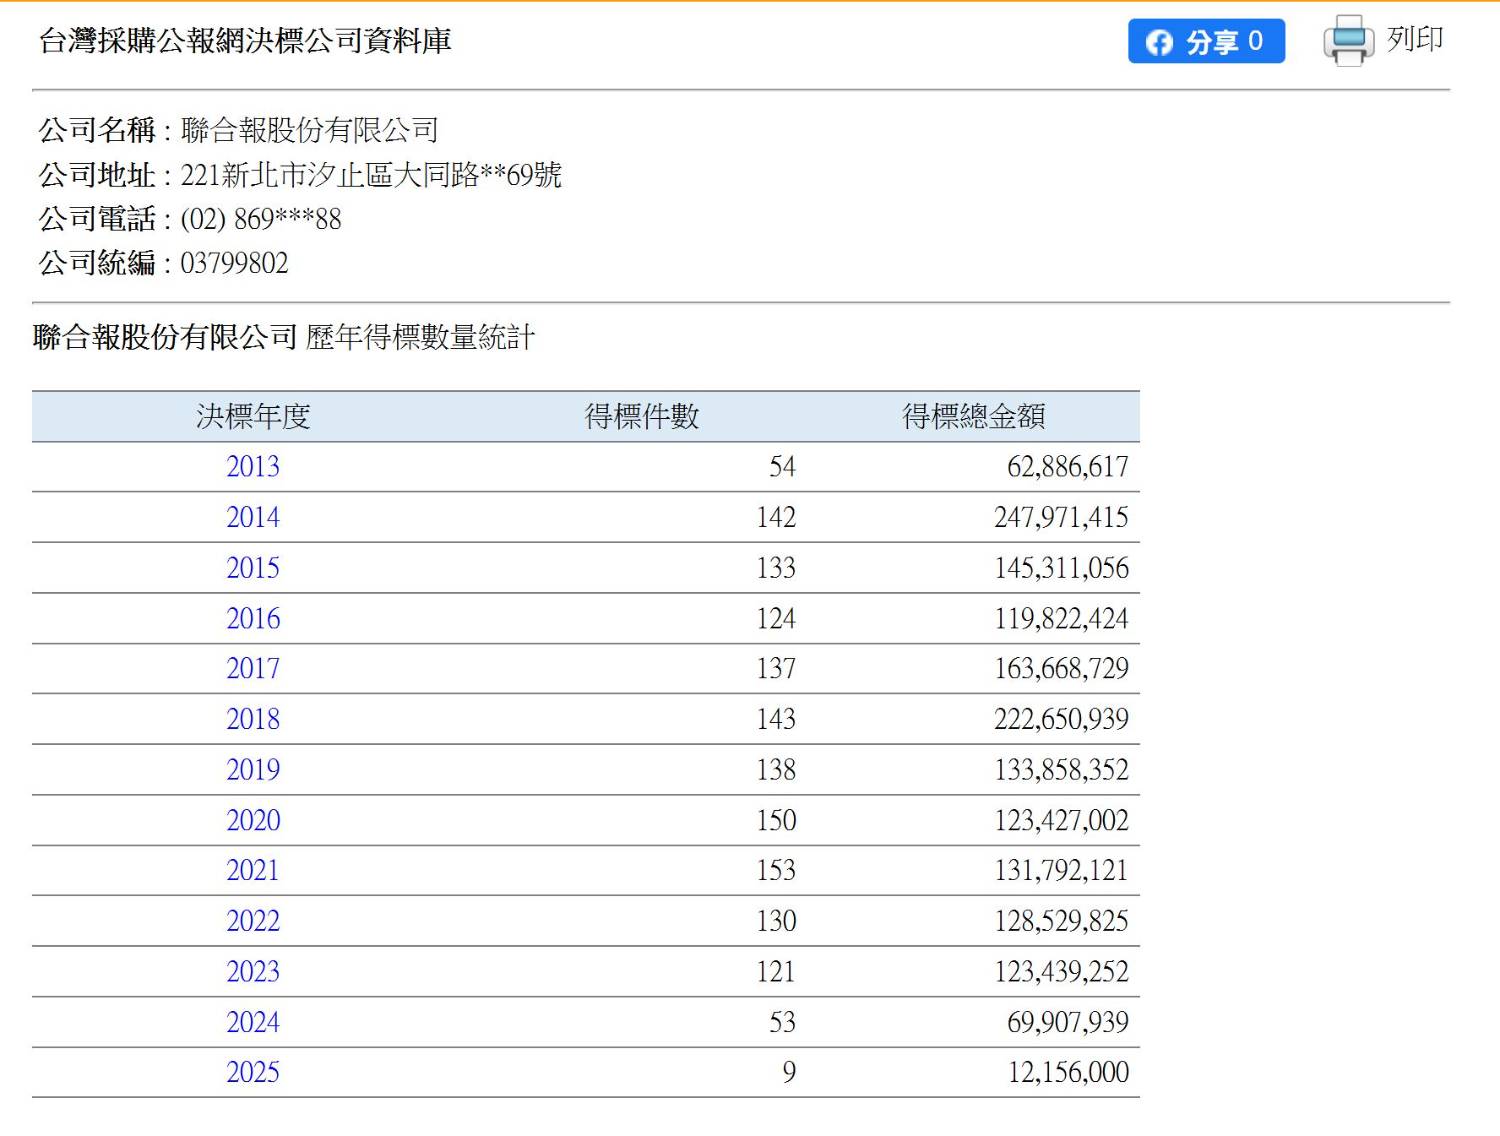Image resolution: width=1500 pixels, height=1136 pixels.
Task: Click the amount 222,650,939
Action: click(x=1061, y=719)
